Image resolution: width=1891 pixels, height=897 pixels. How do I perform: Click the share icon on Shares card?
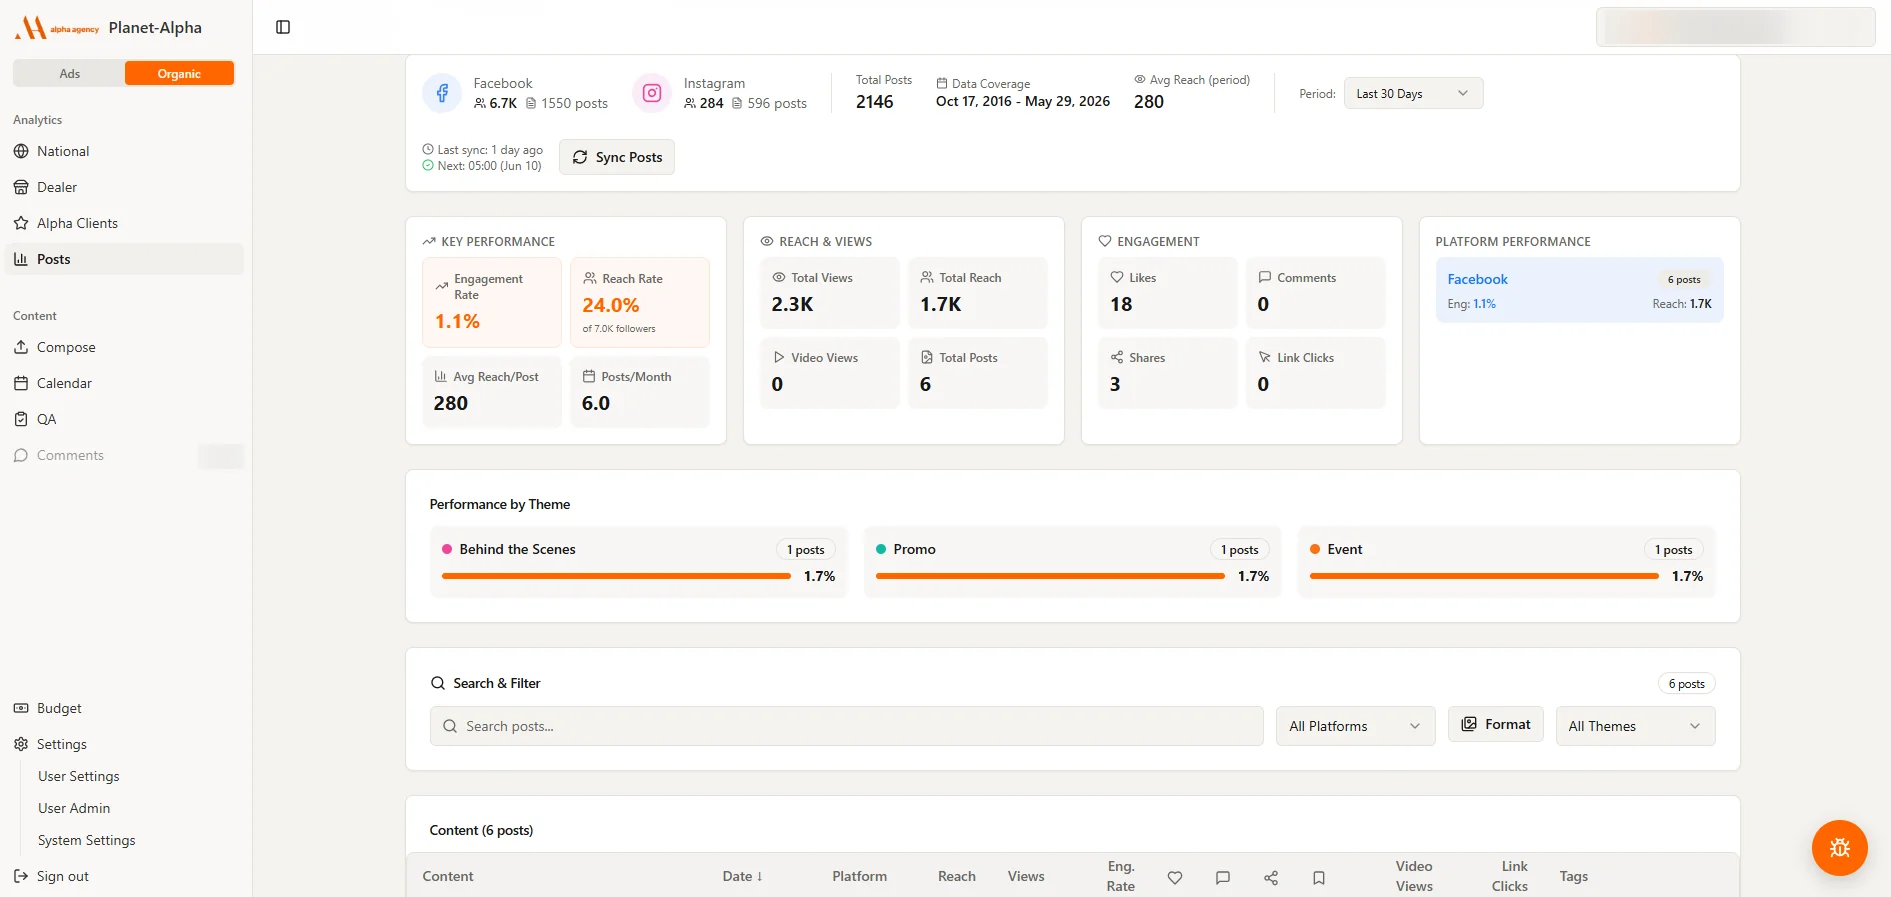1116,357
